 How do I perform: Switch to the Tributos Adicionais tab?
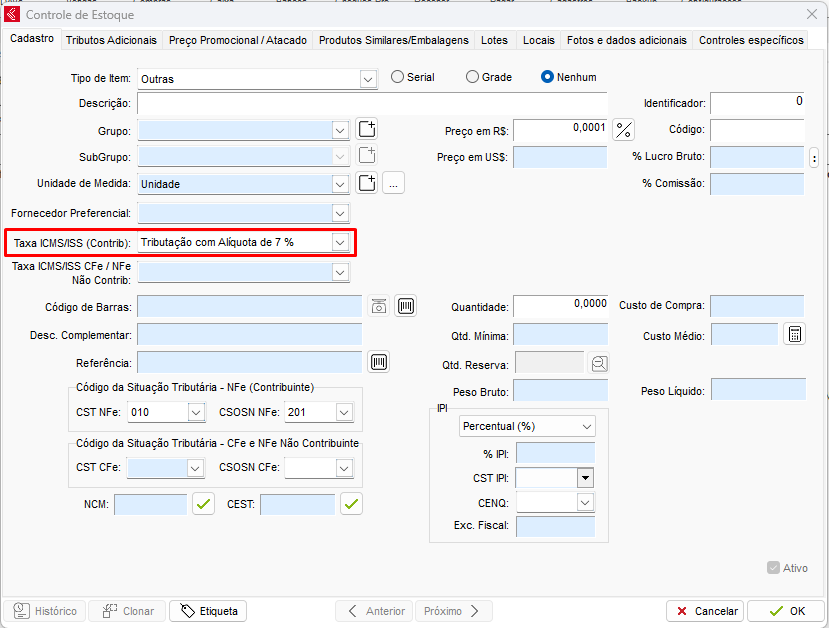pyautogui.click(x=111, y=40)
